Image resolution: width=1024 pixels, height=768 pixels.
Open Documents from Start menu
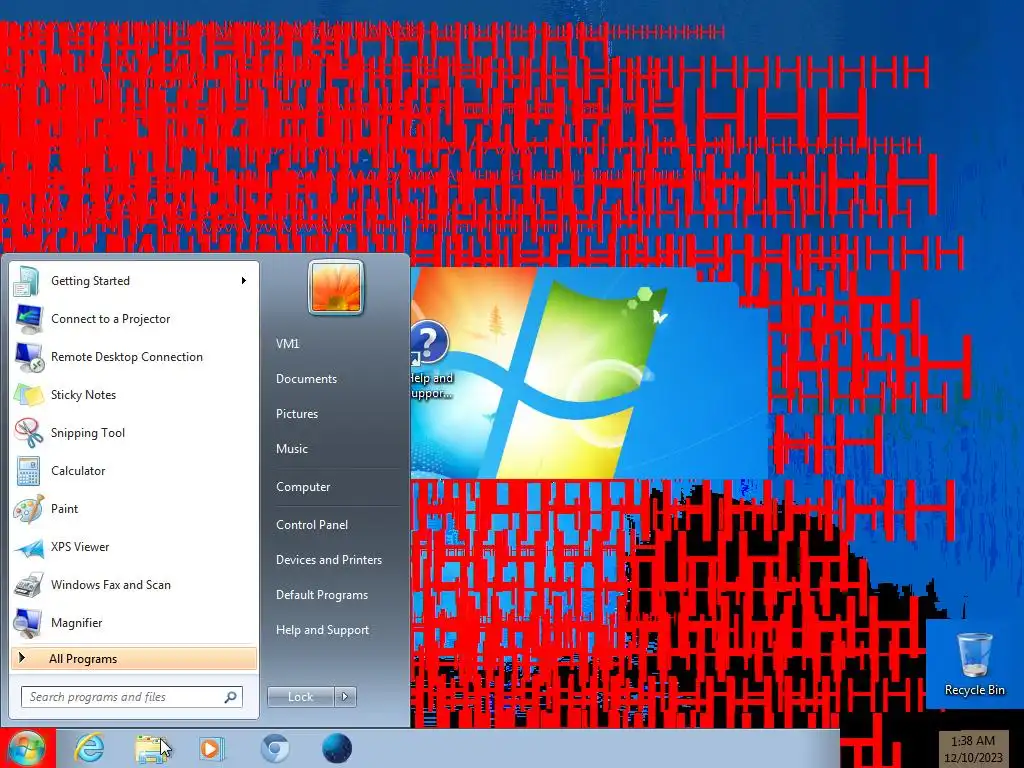(306, 379)
